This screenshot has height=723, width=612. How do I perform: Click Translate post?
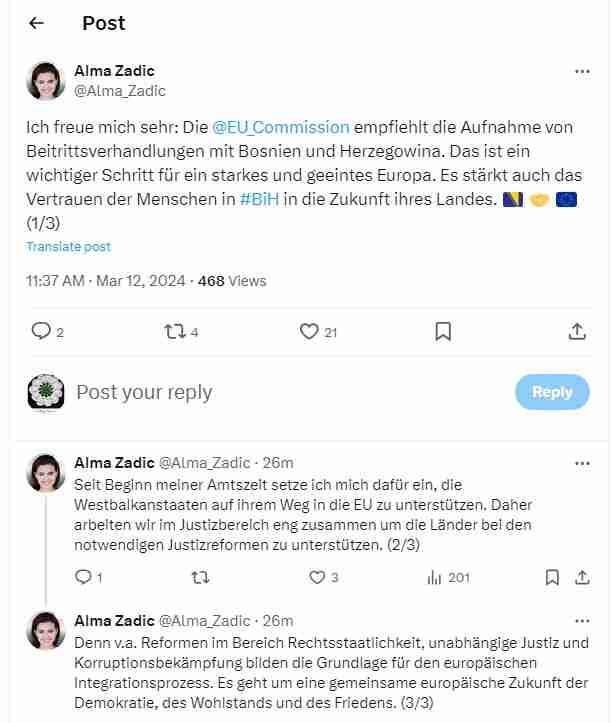[x=68, y=246]
